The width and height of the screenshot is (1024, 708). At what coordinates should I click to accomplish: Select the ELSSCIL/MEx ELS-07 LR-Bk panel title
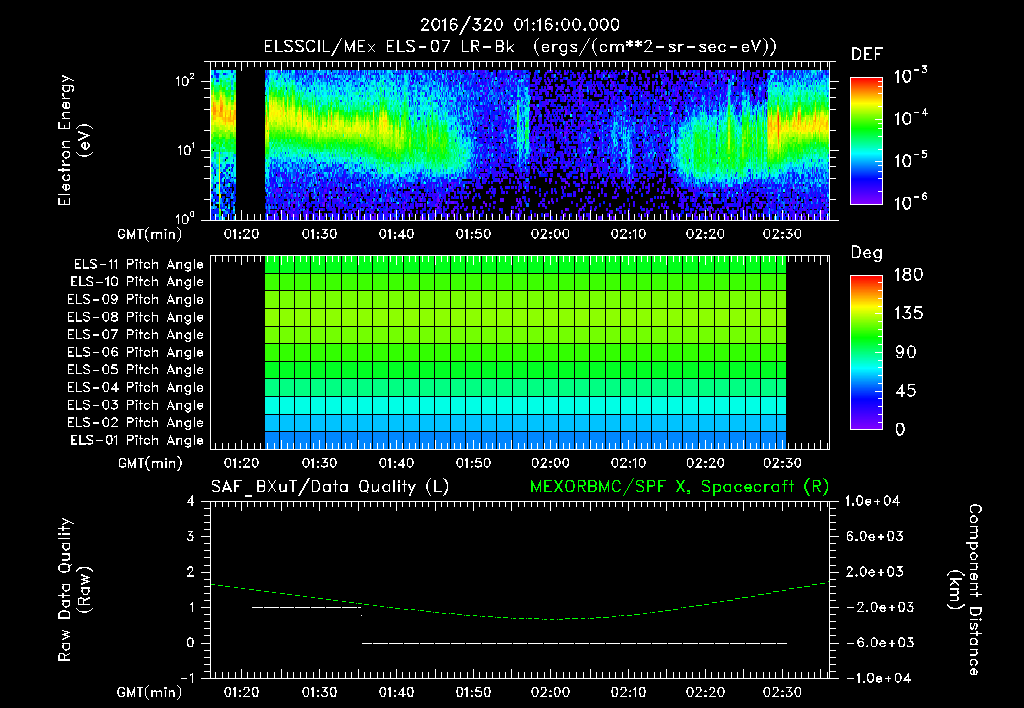[520, 47]
